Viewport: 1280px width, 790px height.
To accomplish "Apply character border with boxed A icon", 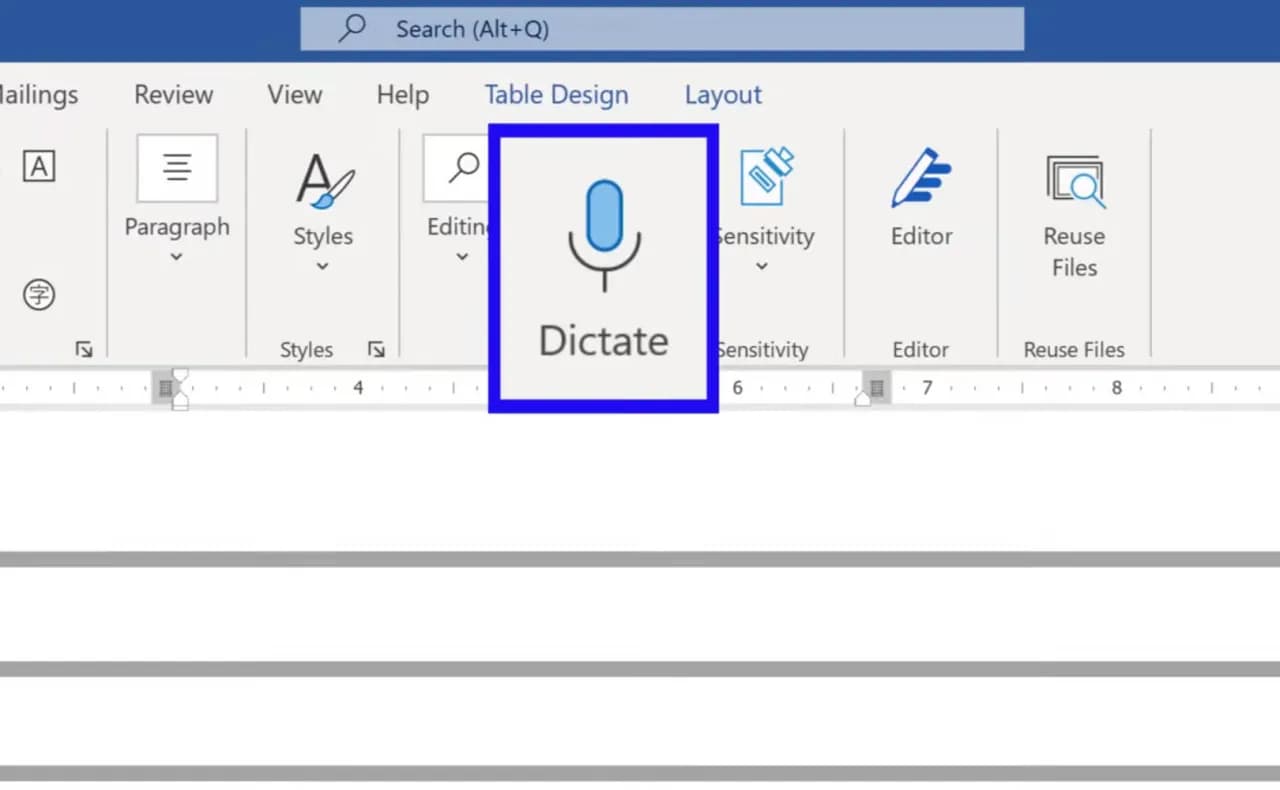I will click(x=39, y=166).
